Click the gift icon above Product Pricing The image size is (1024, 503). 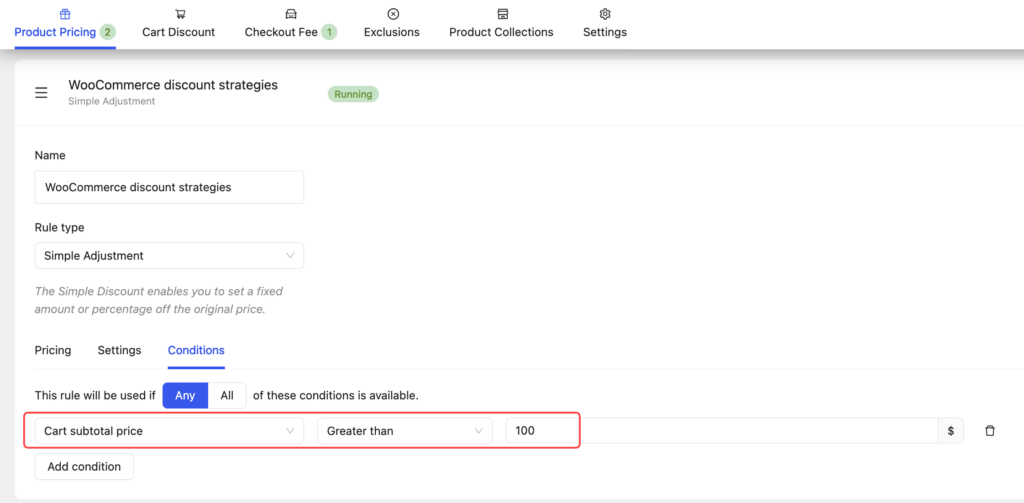[x=65, y=14]
